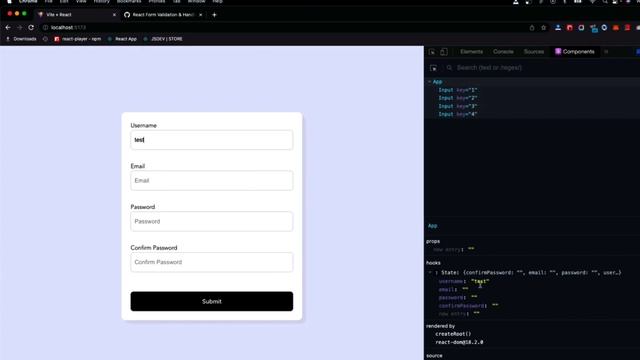Select the Input key="4" component
Viewport: 640px width, 360px height.
458,114
